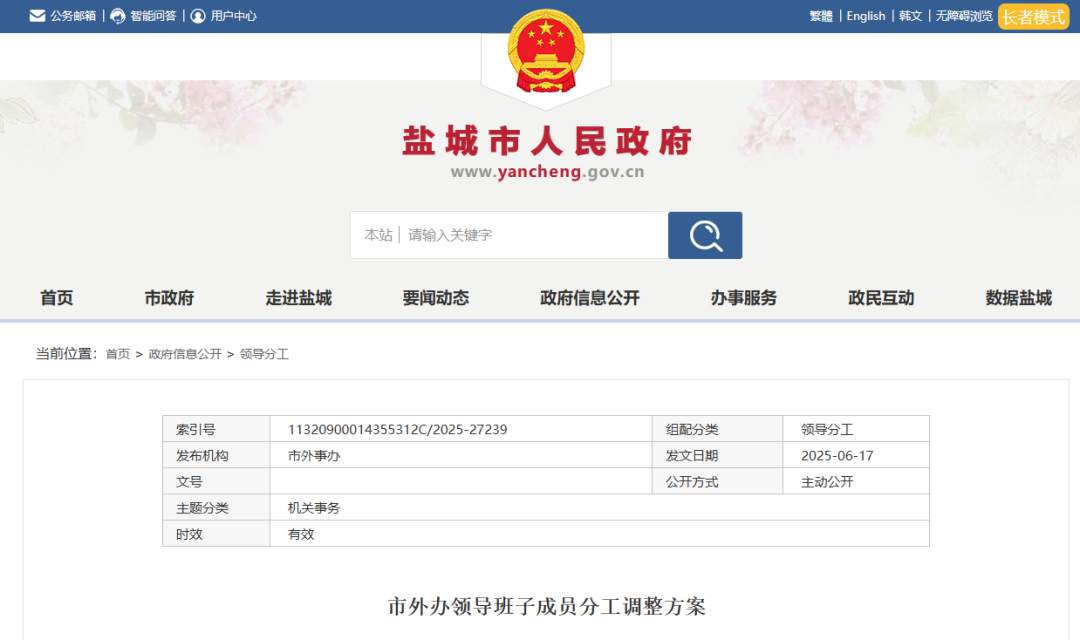
Task: Open the 走进盐城 navigation item
Action: 299,298
